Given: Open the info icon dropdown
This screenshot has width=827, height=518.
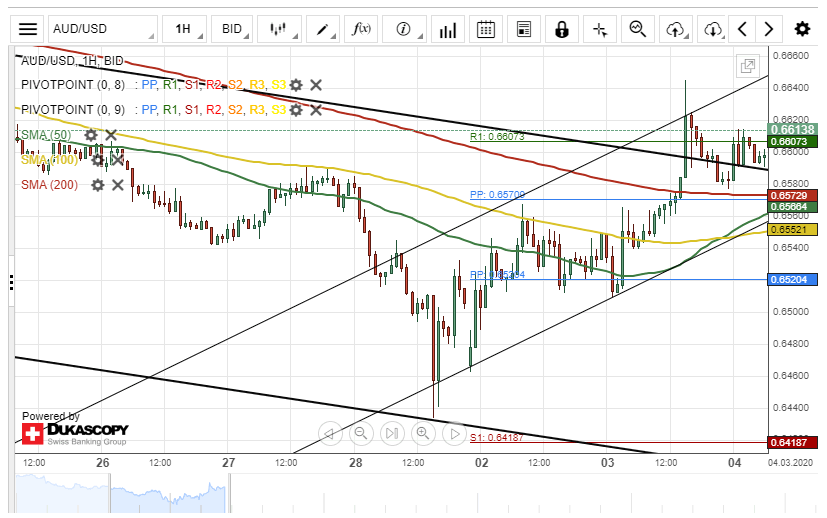Looking at the screenshot, I should tap(404, 29).
